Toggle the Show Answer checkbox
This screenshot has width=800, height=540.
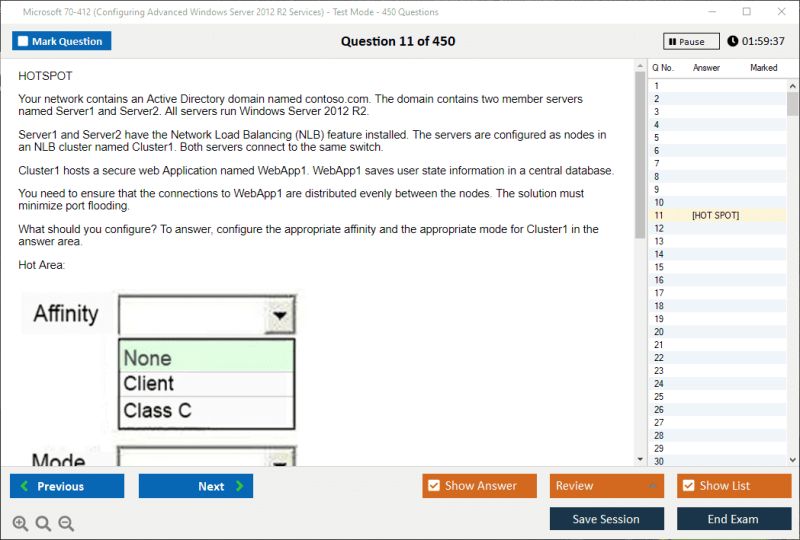coord(434,485)
